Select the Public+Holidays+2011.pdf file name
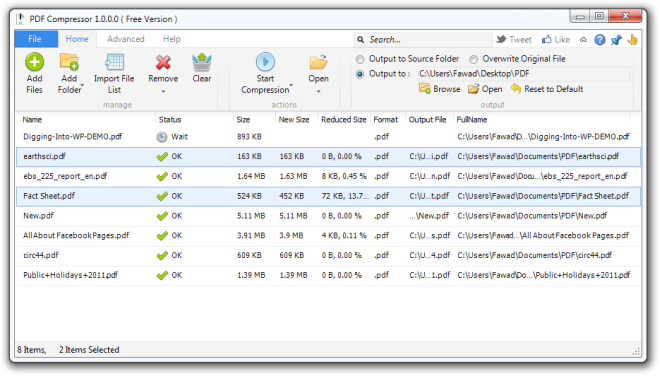The image size is (660, 376). pyautogui.click(x=71, y=275)
